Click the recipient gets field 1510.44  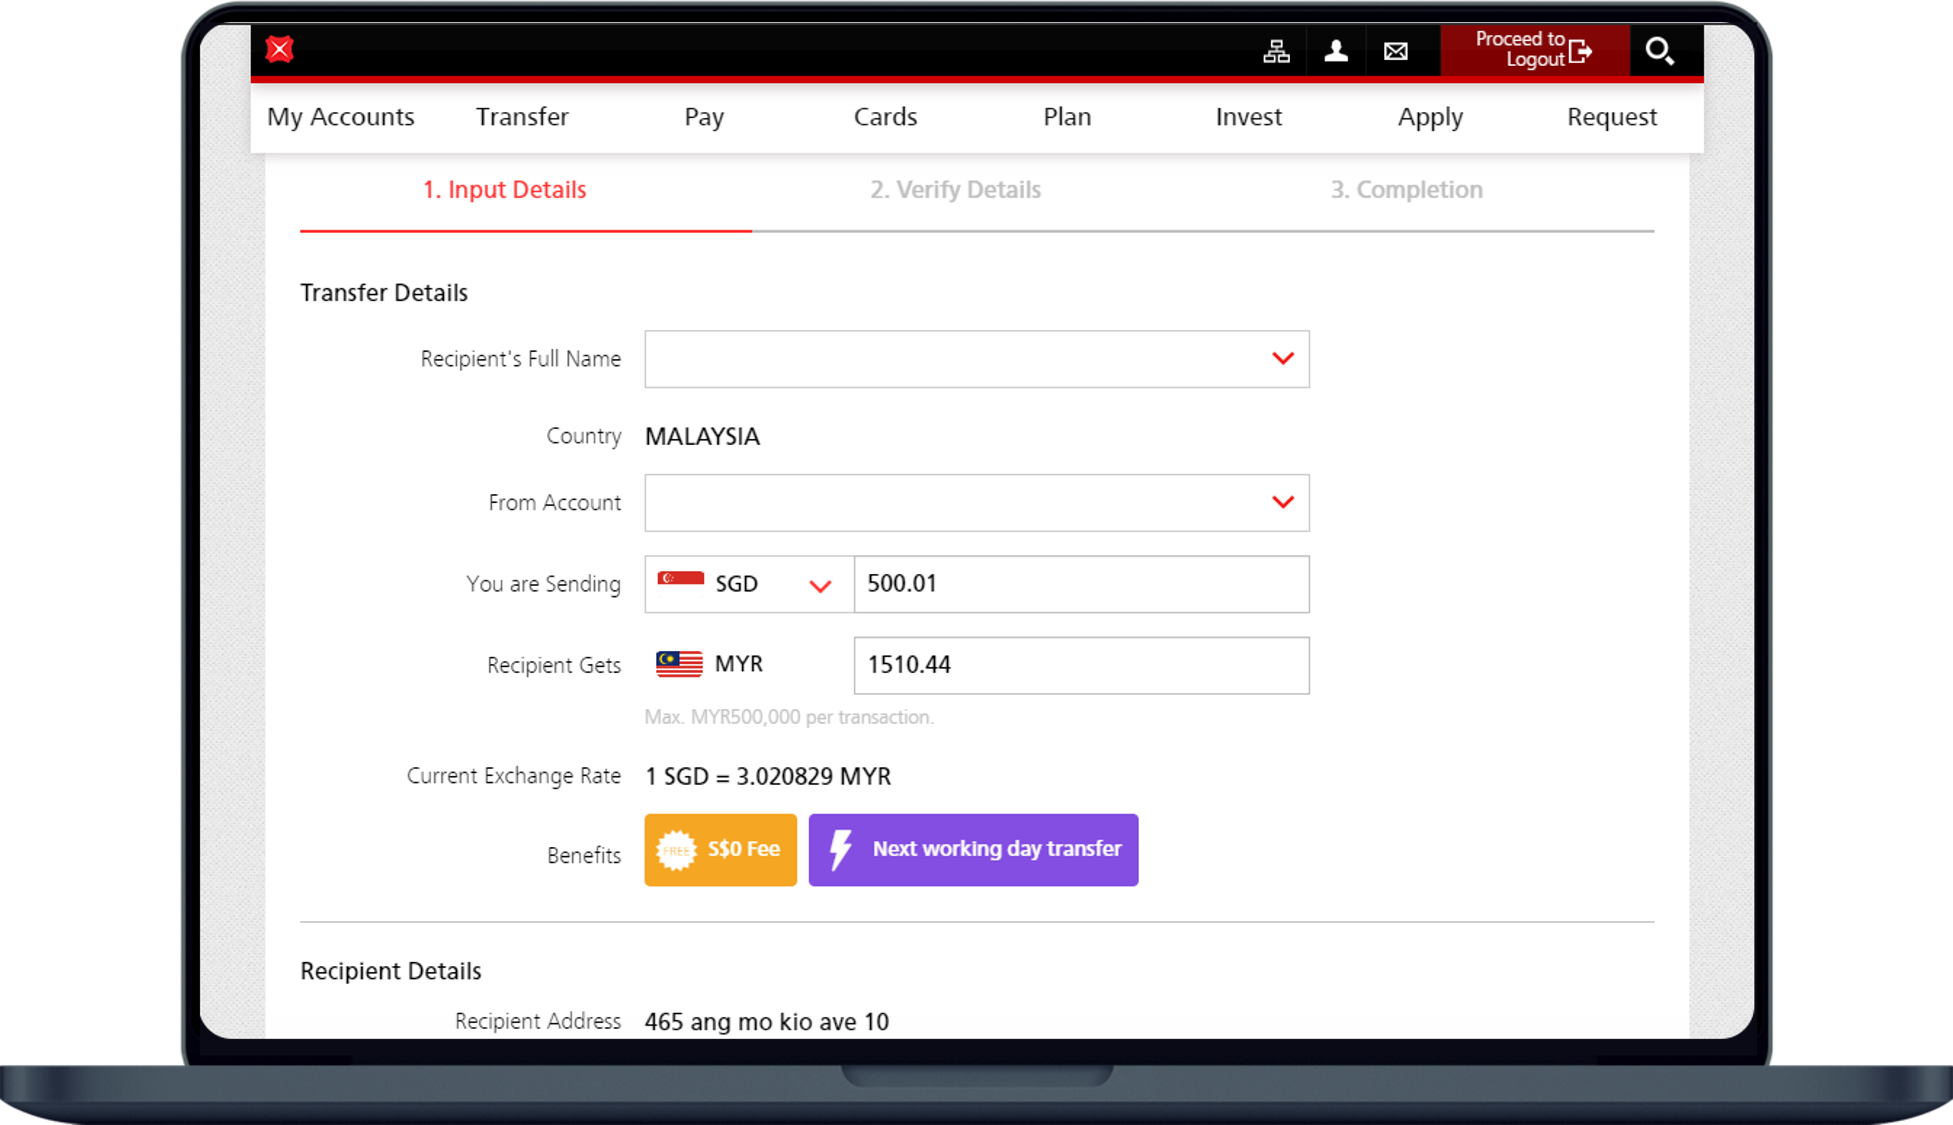coord(1080,665)
